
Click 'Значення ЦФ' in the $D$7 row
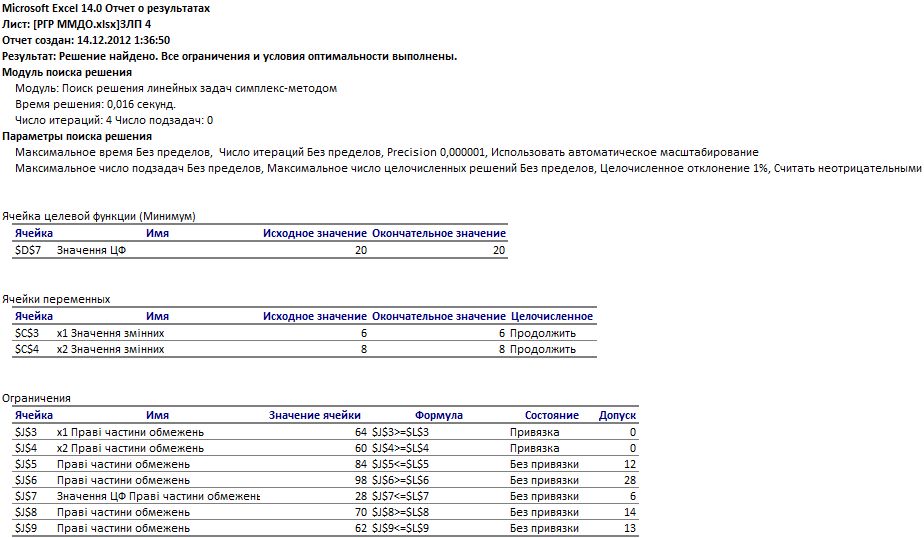click(91, 250)
